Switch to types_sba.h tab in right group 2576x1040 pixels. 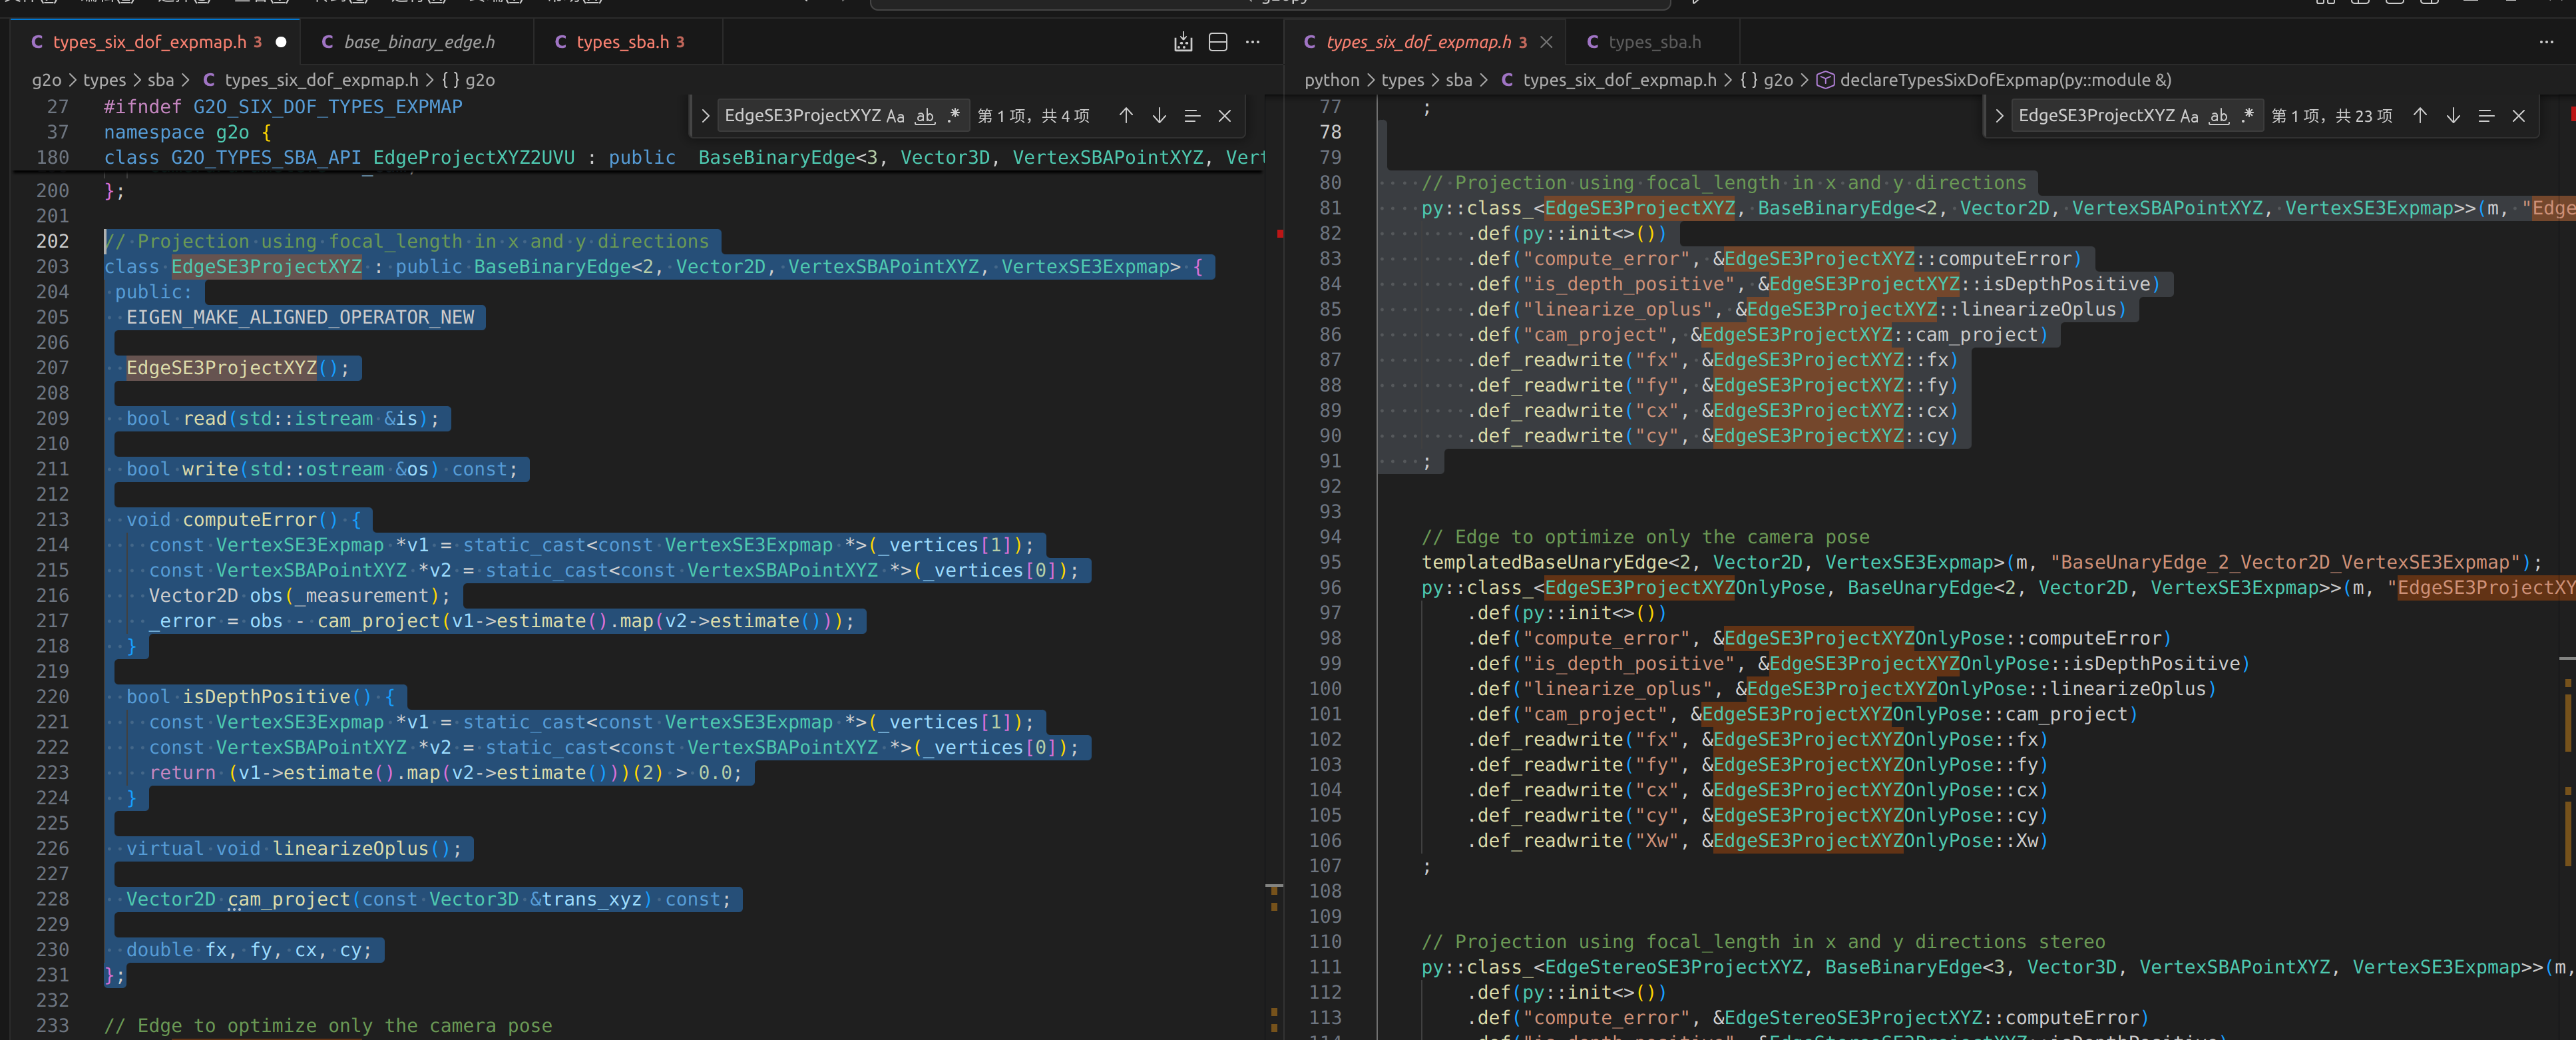click(1653, 42)
